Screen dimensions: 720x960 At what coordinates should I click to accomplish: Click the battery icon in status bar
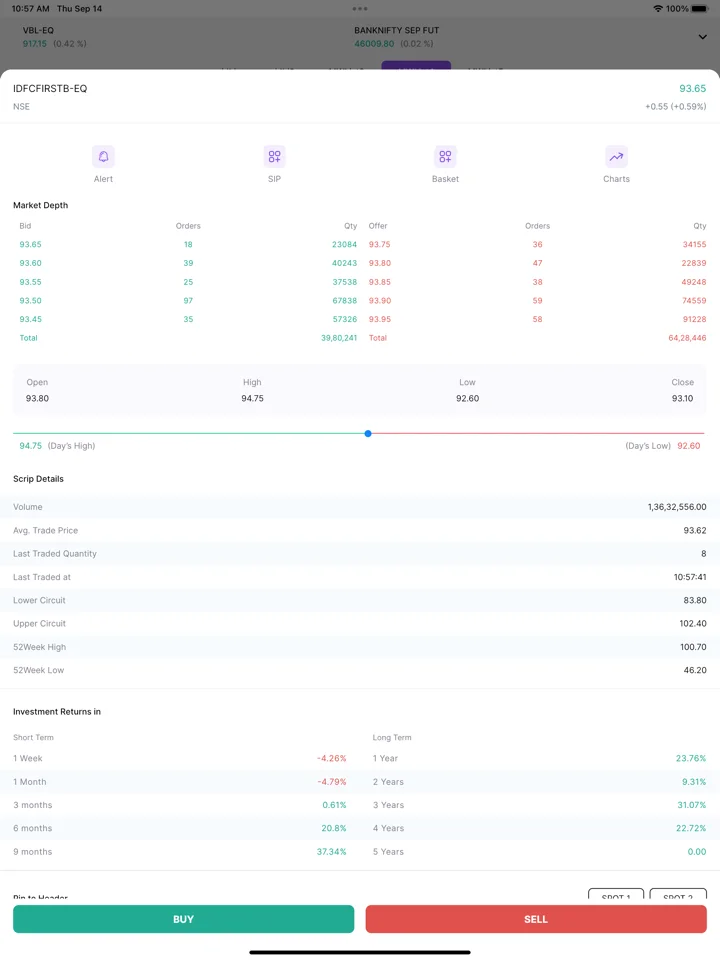tap(700, 9)
